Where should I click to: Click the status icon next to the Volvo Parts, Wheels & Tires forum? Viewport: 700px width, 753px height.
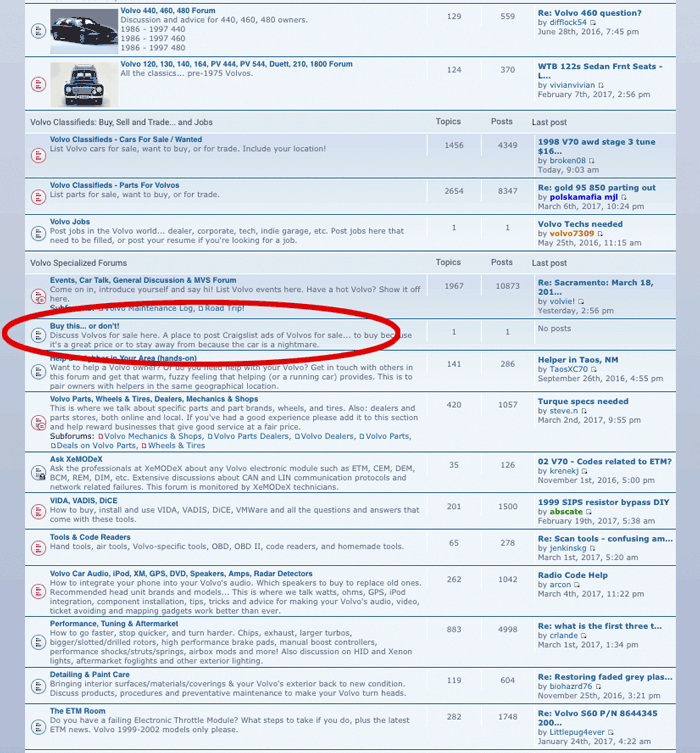click(38, 423)
